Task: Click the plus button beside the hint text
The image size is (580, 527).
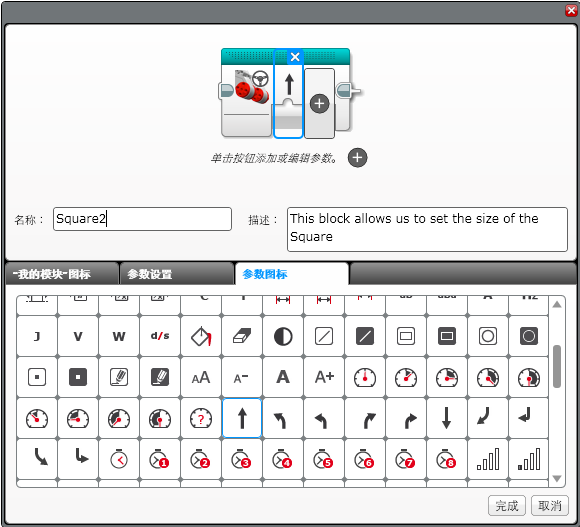Action: [x=357, y=158]
